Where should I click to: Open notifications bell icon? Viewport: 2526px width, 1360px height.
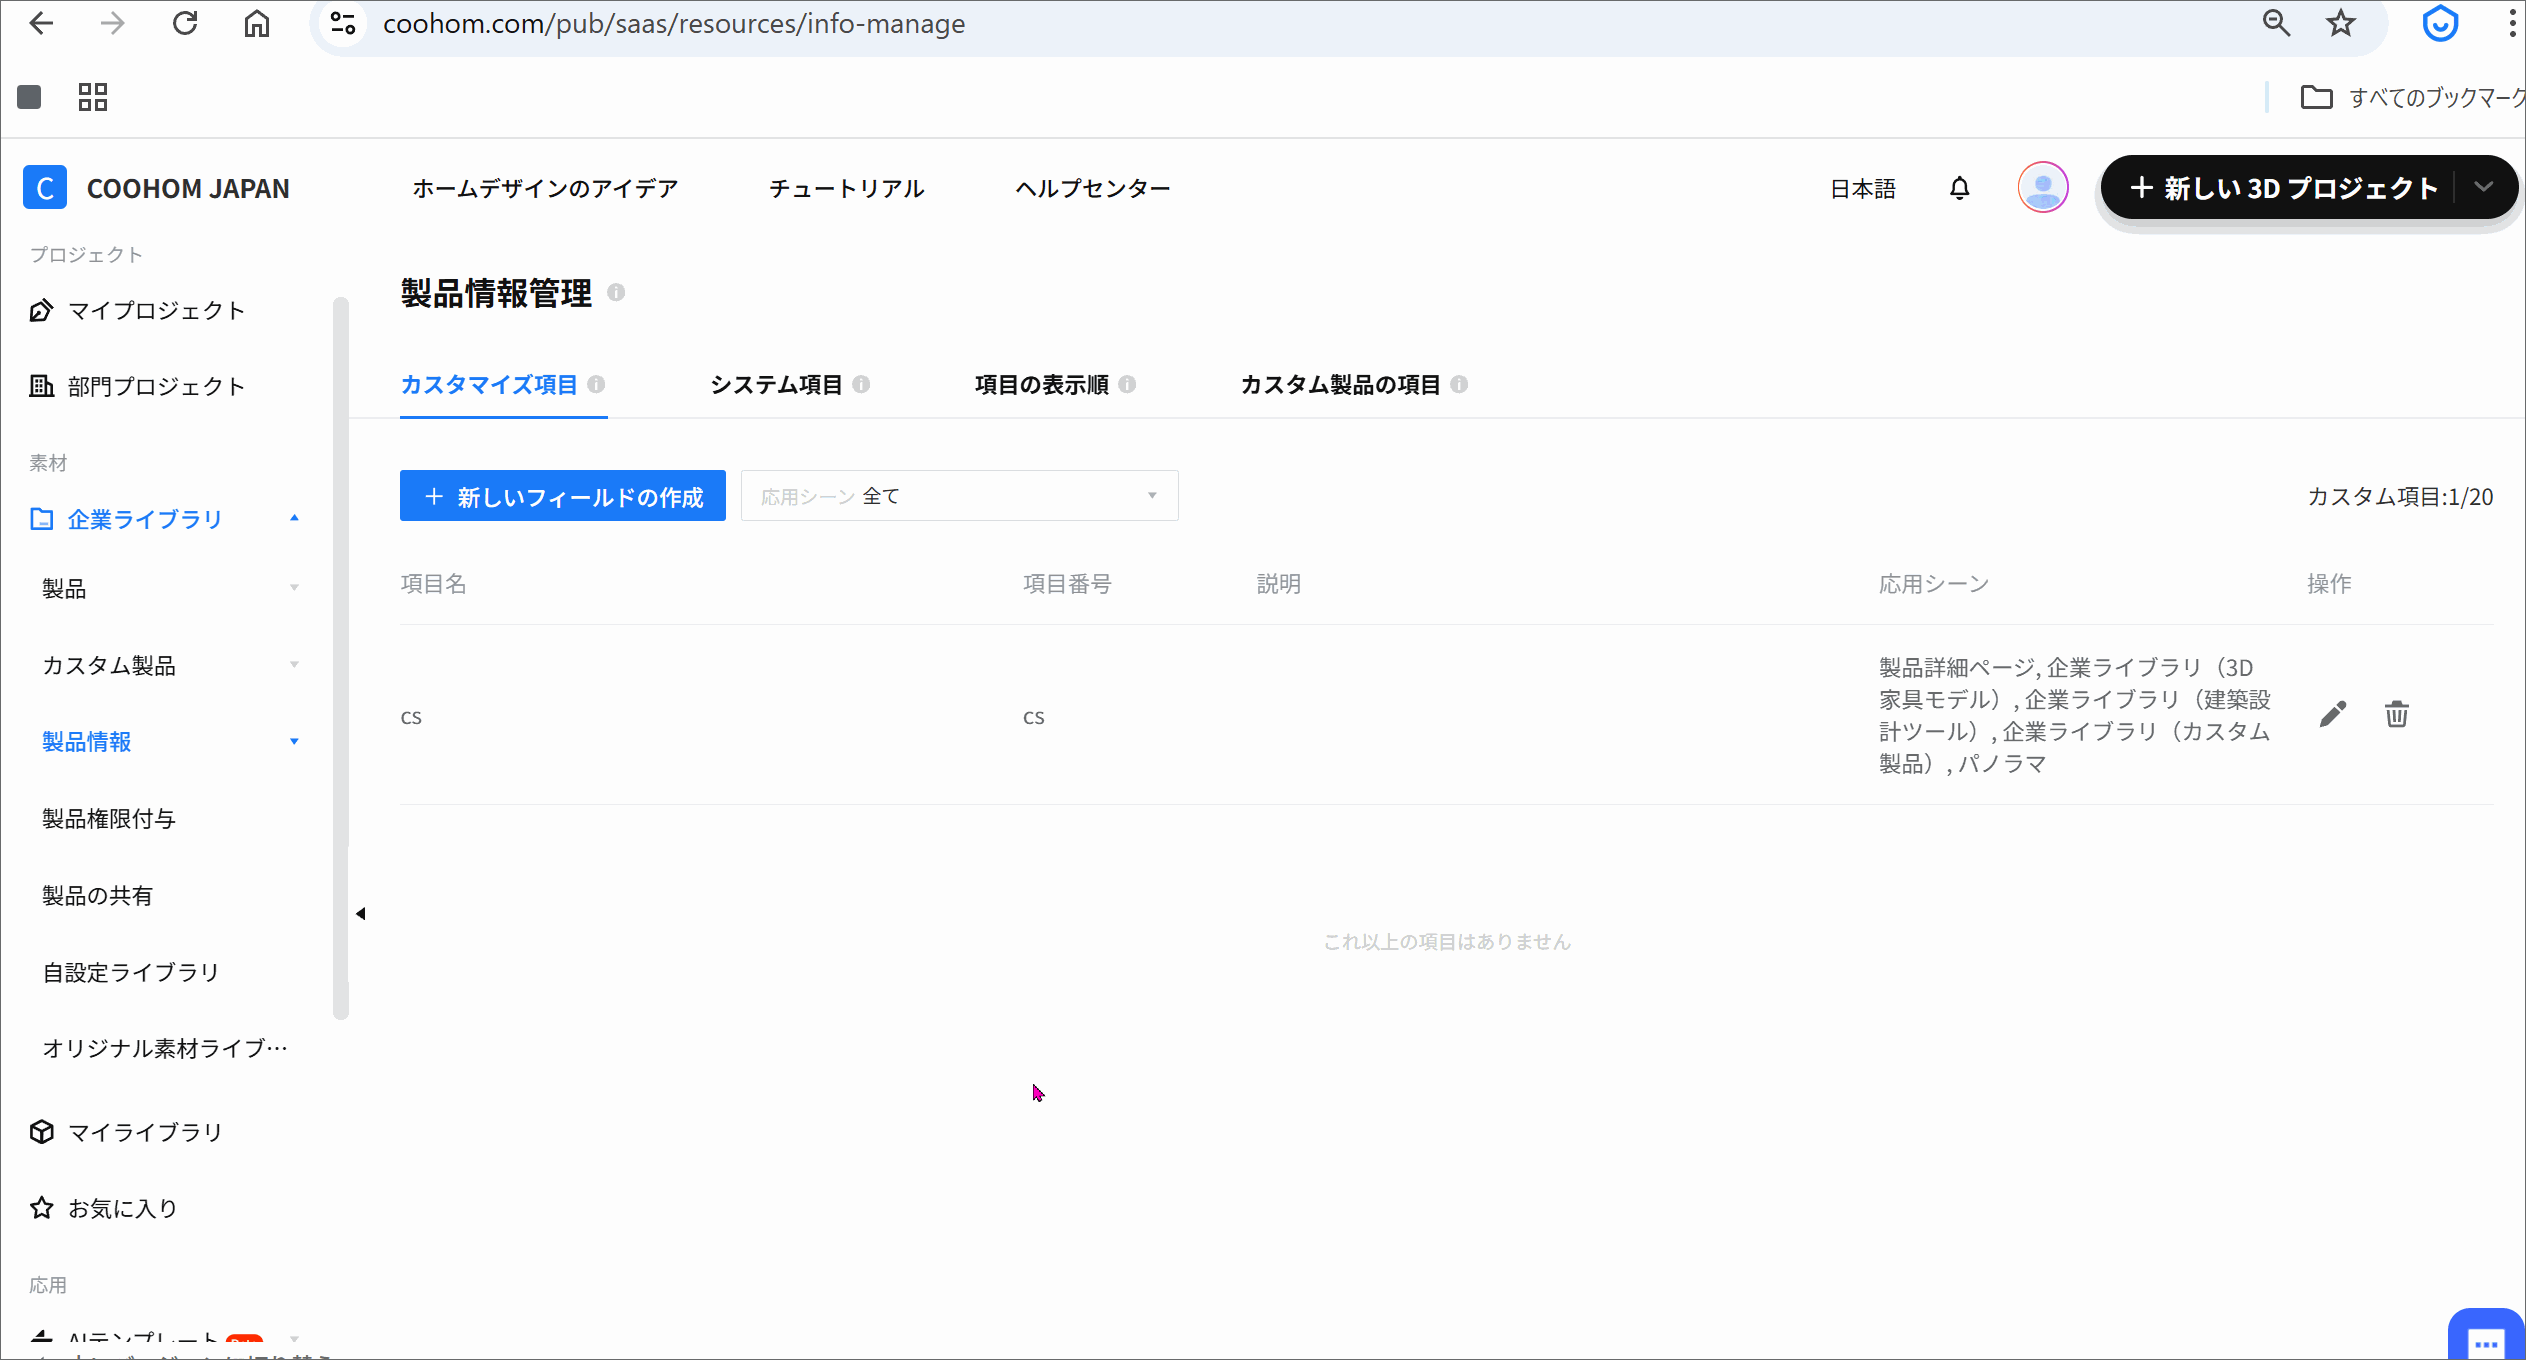tap(1960, 188)
